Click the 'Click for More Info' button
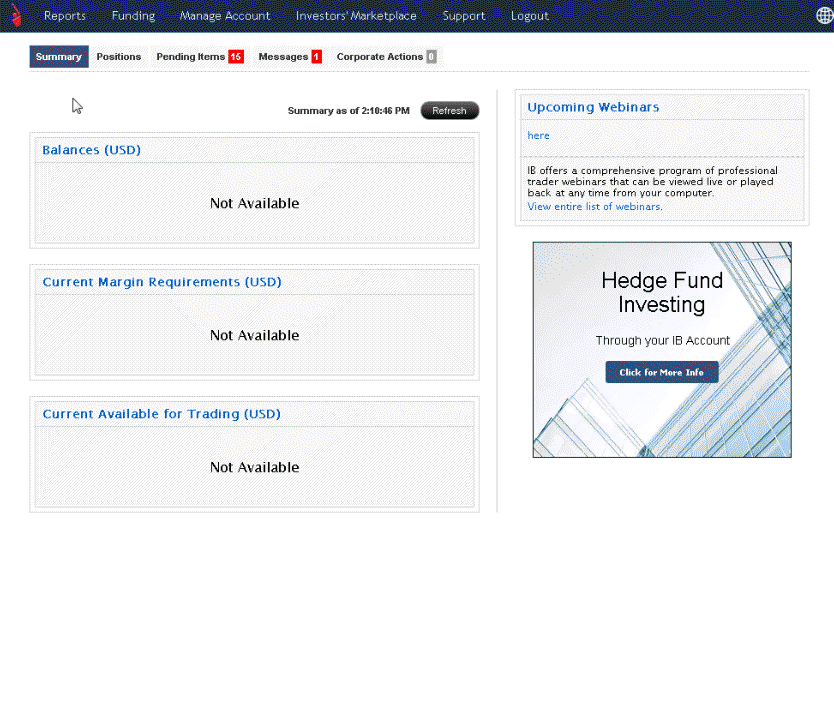This screenshot has width=834, height=720. click(x=662, y=372)
